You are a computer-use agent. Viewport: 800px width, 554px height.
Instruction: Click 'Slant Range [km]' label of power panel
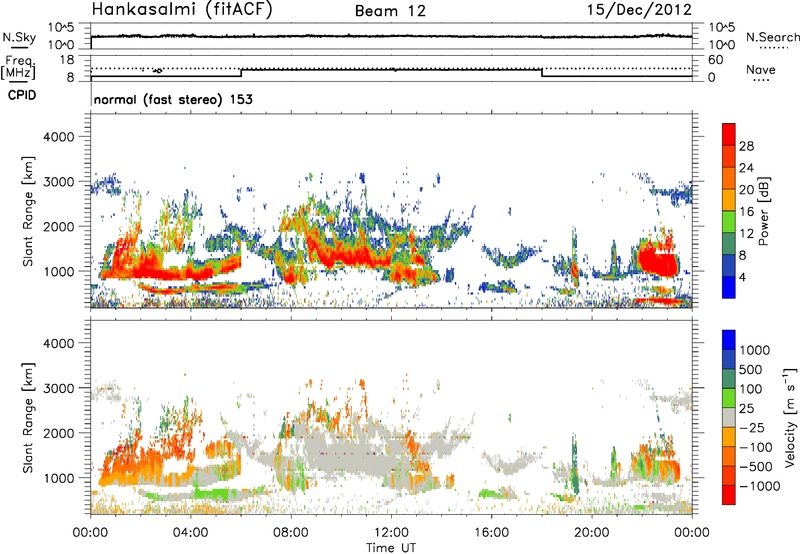(x=28, y=212)
